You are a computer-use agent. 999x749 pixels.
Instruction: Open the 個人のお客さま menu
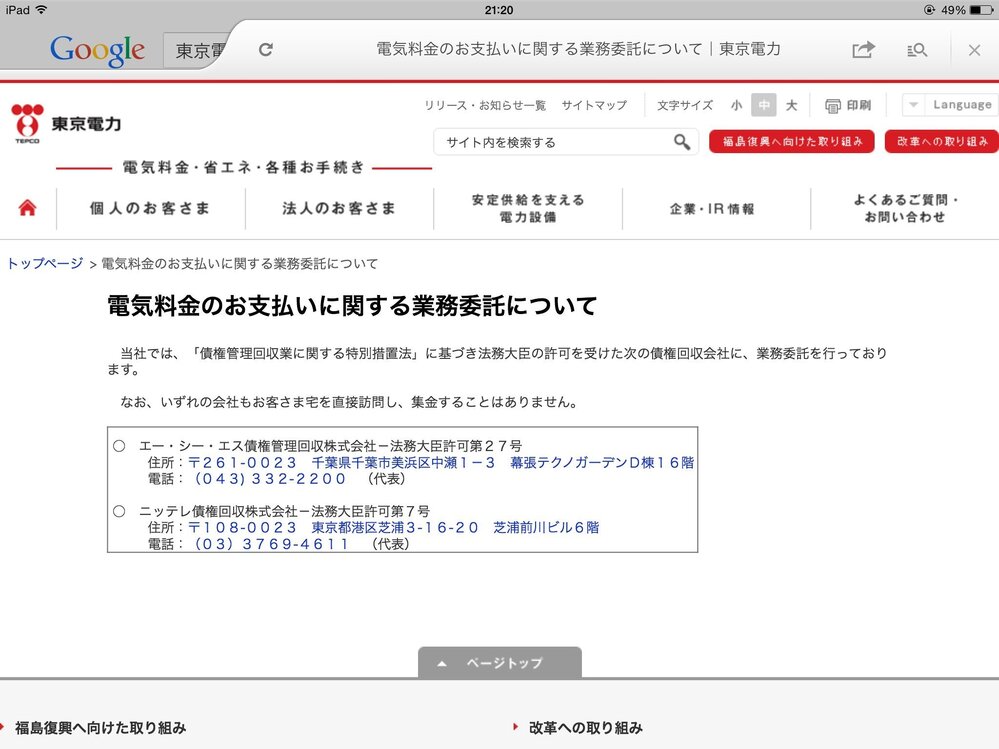click(x=150, y=208)
